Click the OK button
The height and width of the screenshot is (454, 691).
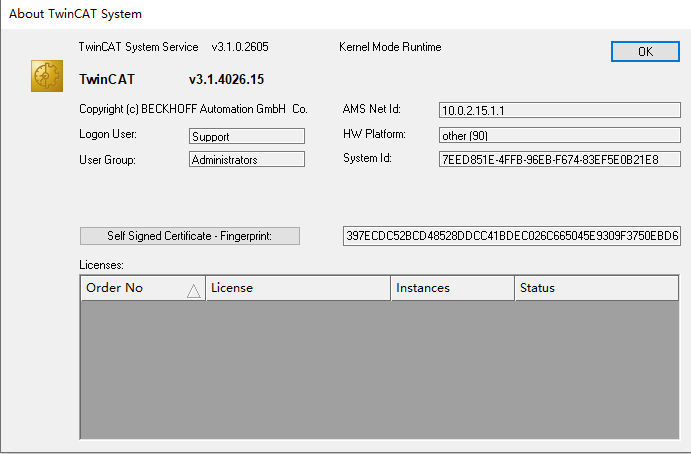[x=645, y=52]
